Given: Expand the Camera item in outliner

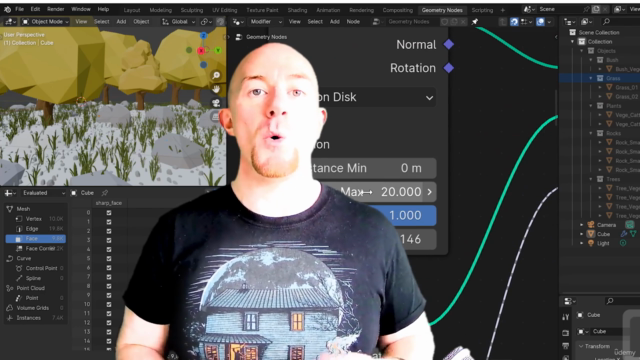Looking at the screenshot, I should point(582,224).
